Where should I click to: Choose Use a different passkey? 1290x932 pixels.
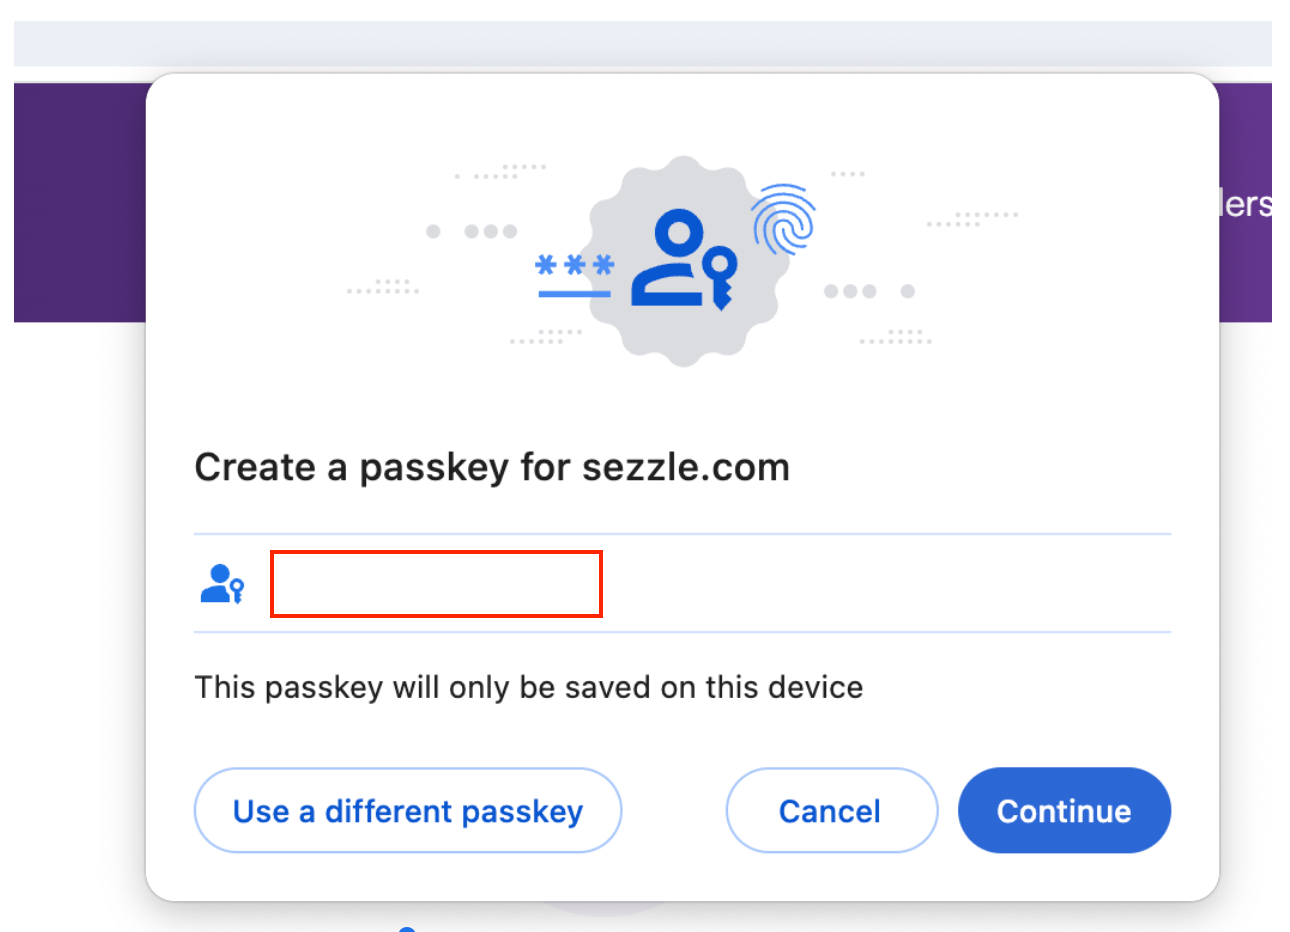[x=407, y=810]
